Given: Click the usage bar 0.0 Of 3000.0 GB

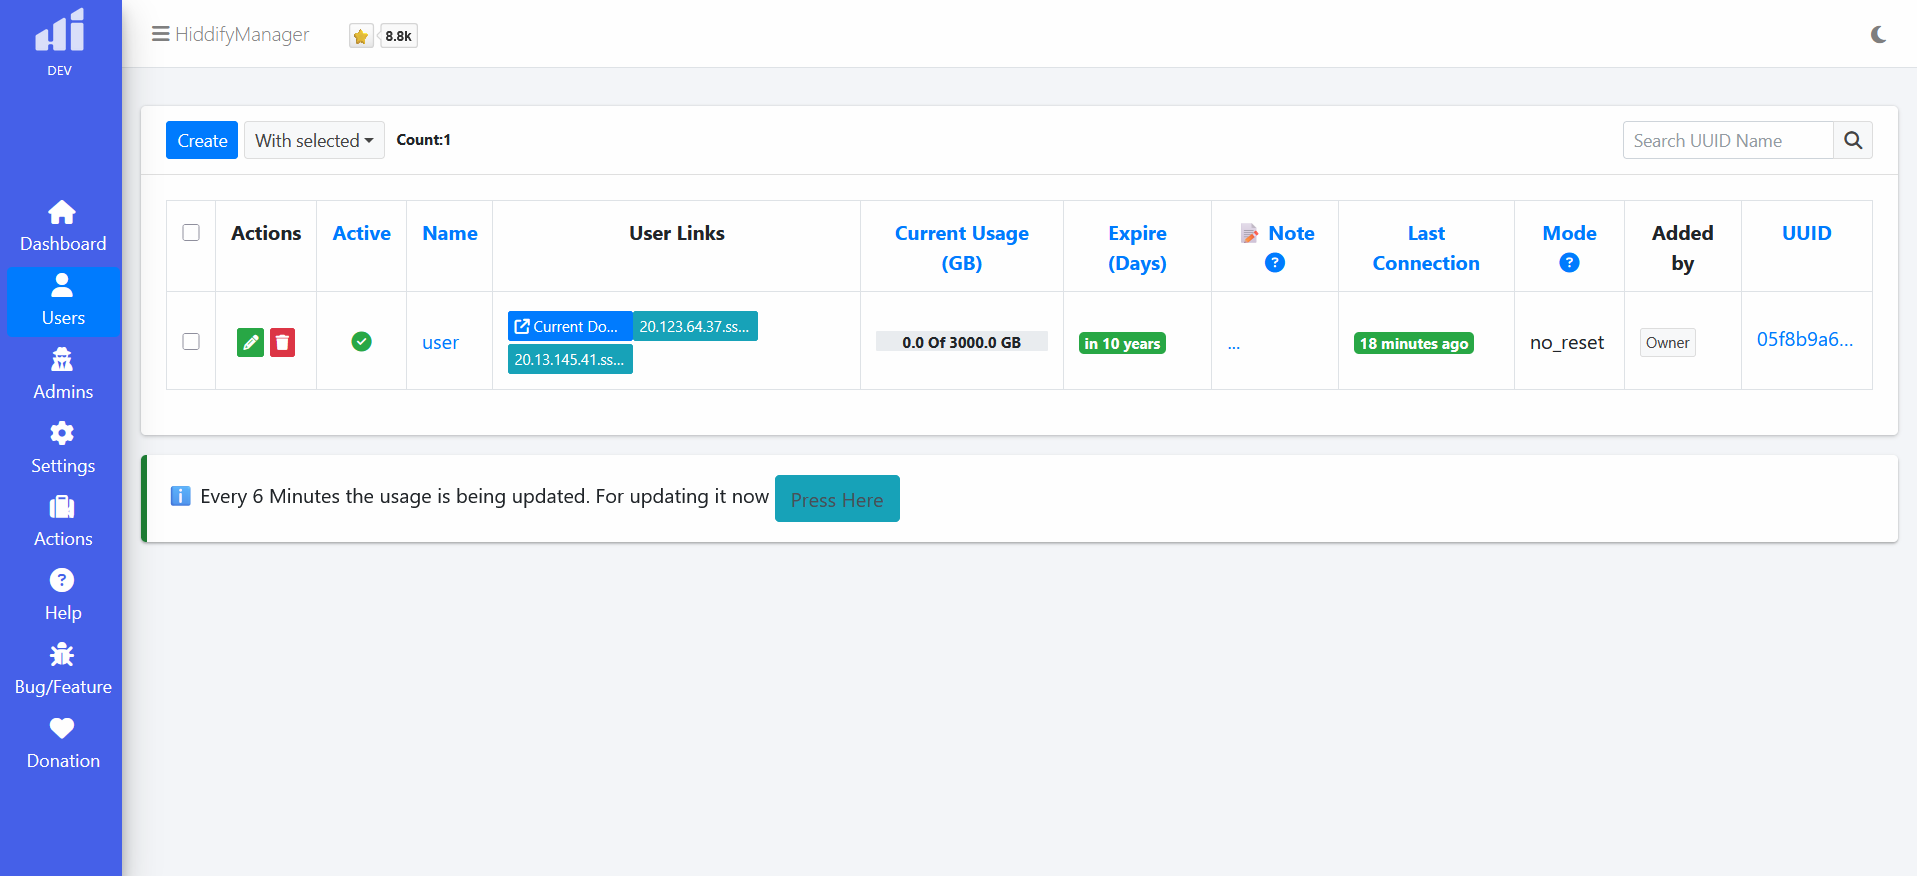Looking at the screenshot, I should coord(961,342).
